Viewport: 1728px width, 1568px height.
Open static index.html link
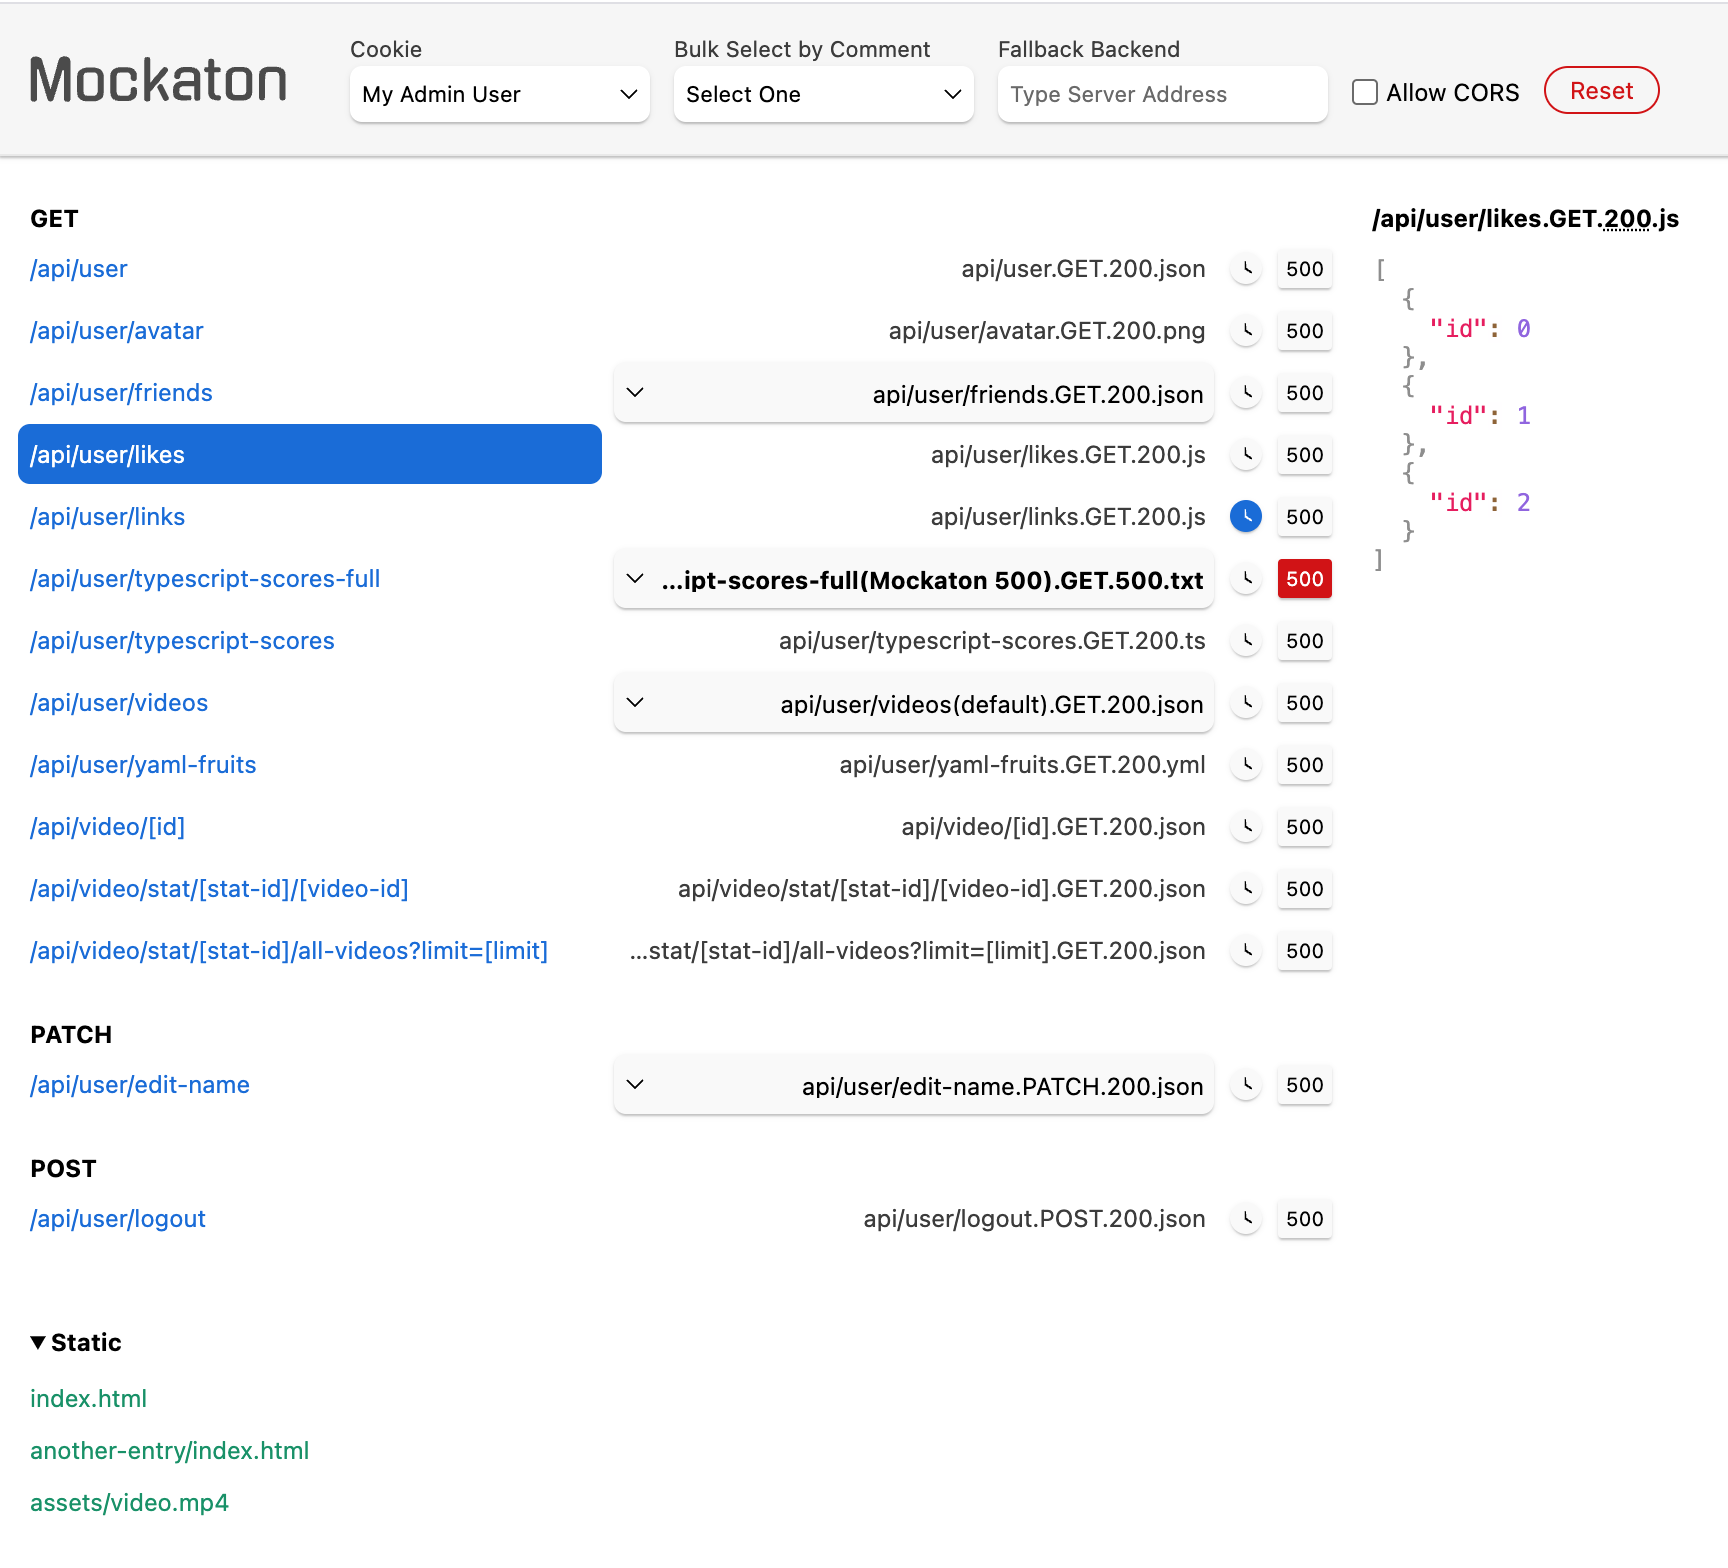pyautogui.click(x=88, y=1399)
